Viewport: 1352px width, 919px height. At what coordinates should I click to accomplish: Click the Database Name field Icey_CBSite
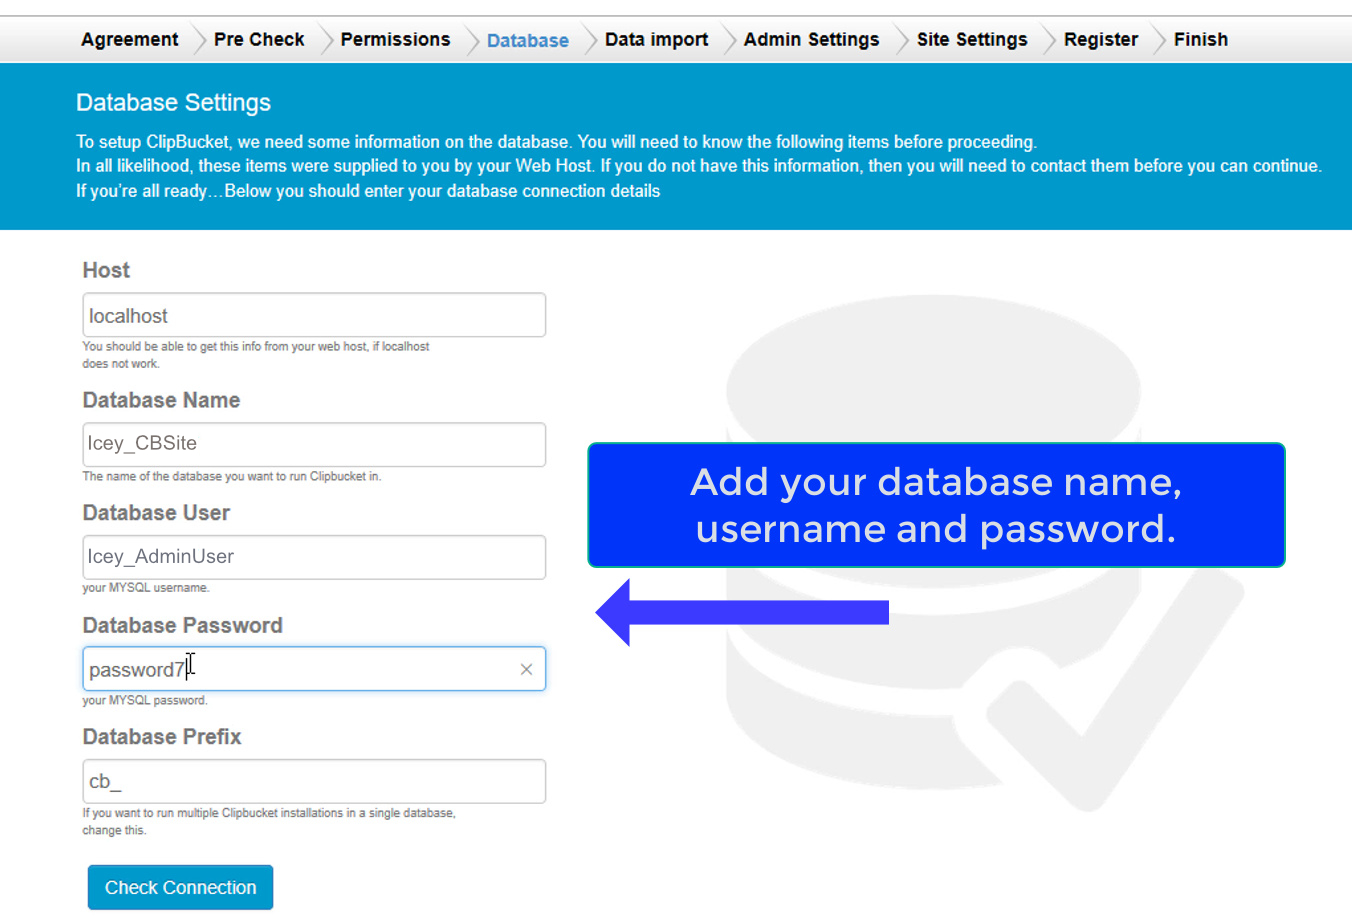[x=314, y=444]
